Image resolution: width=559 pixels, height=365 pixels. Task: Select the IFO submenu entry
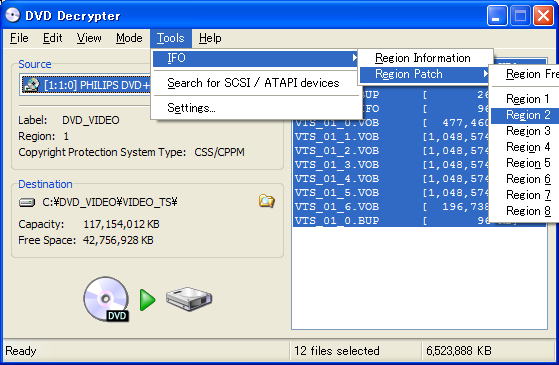coord(255,58)
